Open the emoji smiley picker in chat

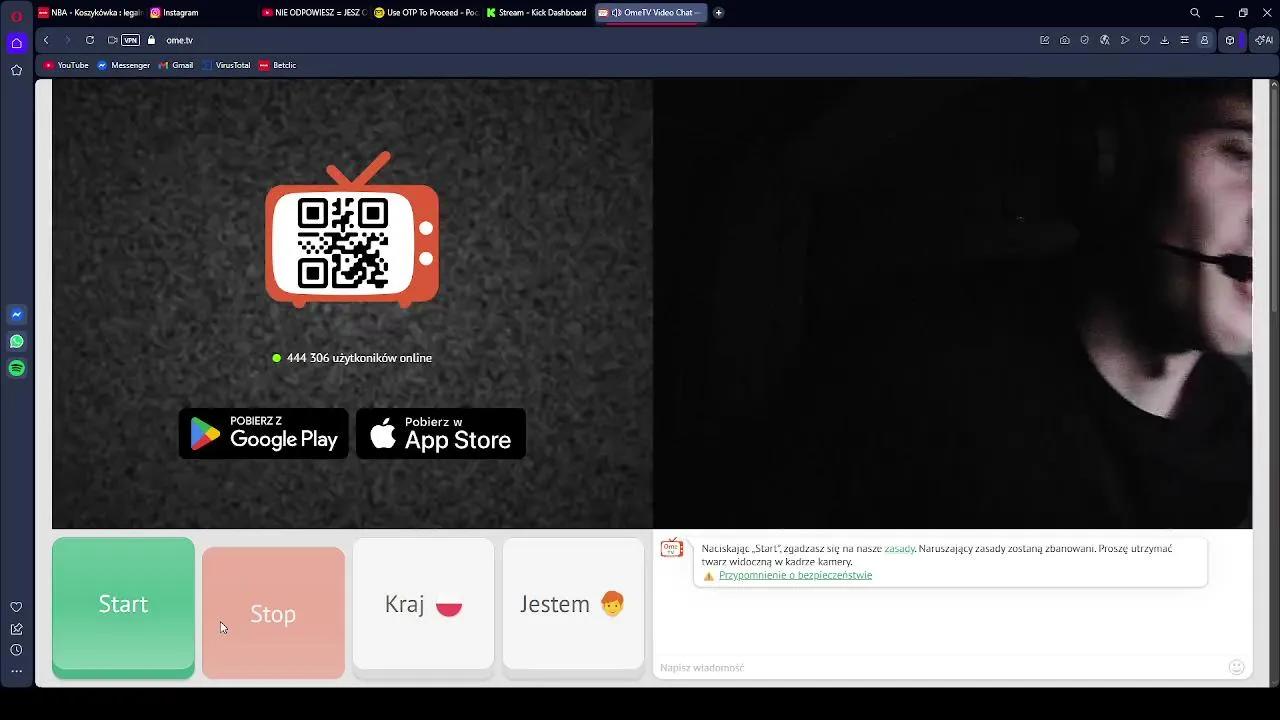point(1237,667)
